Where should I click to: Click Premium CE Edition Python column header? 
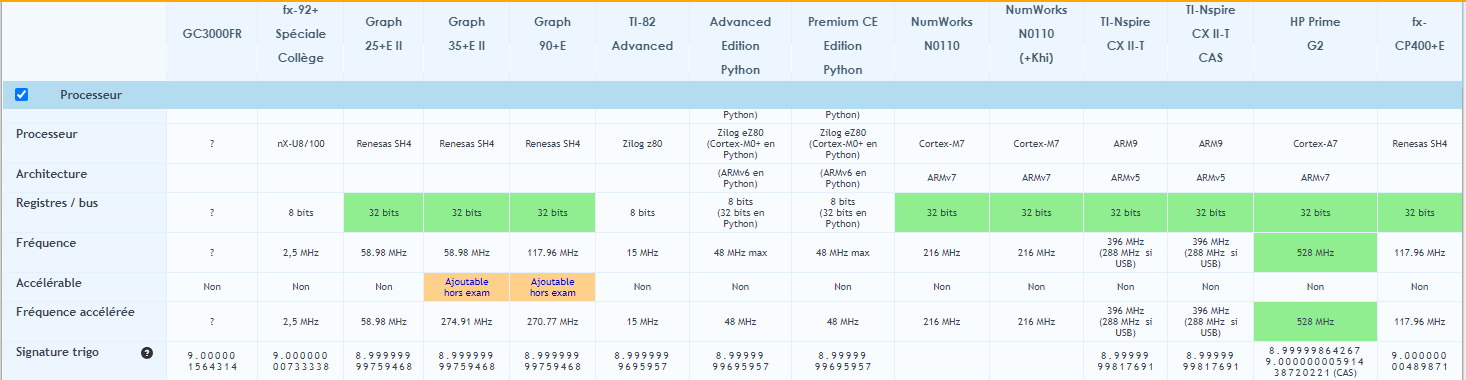[x=843, y=46]
